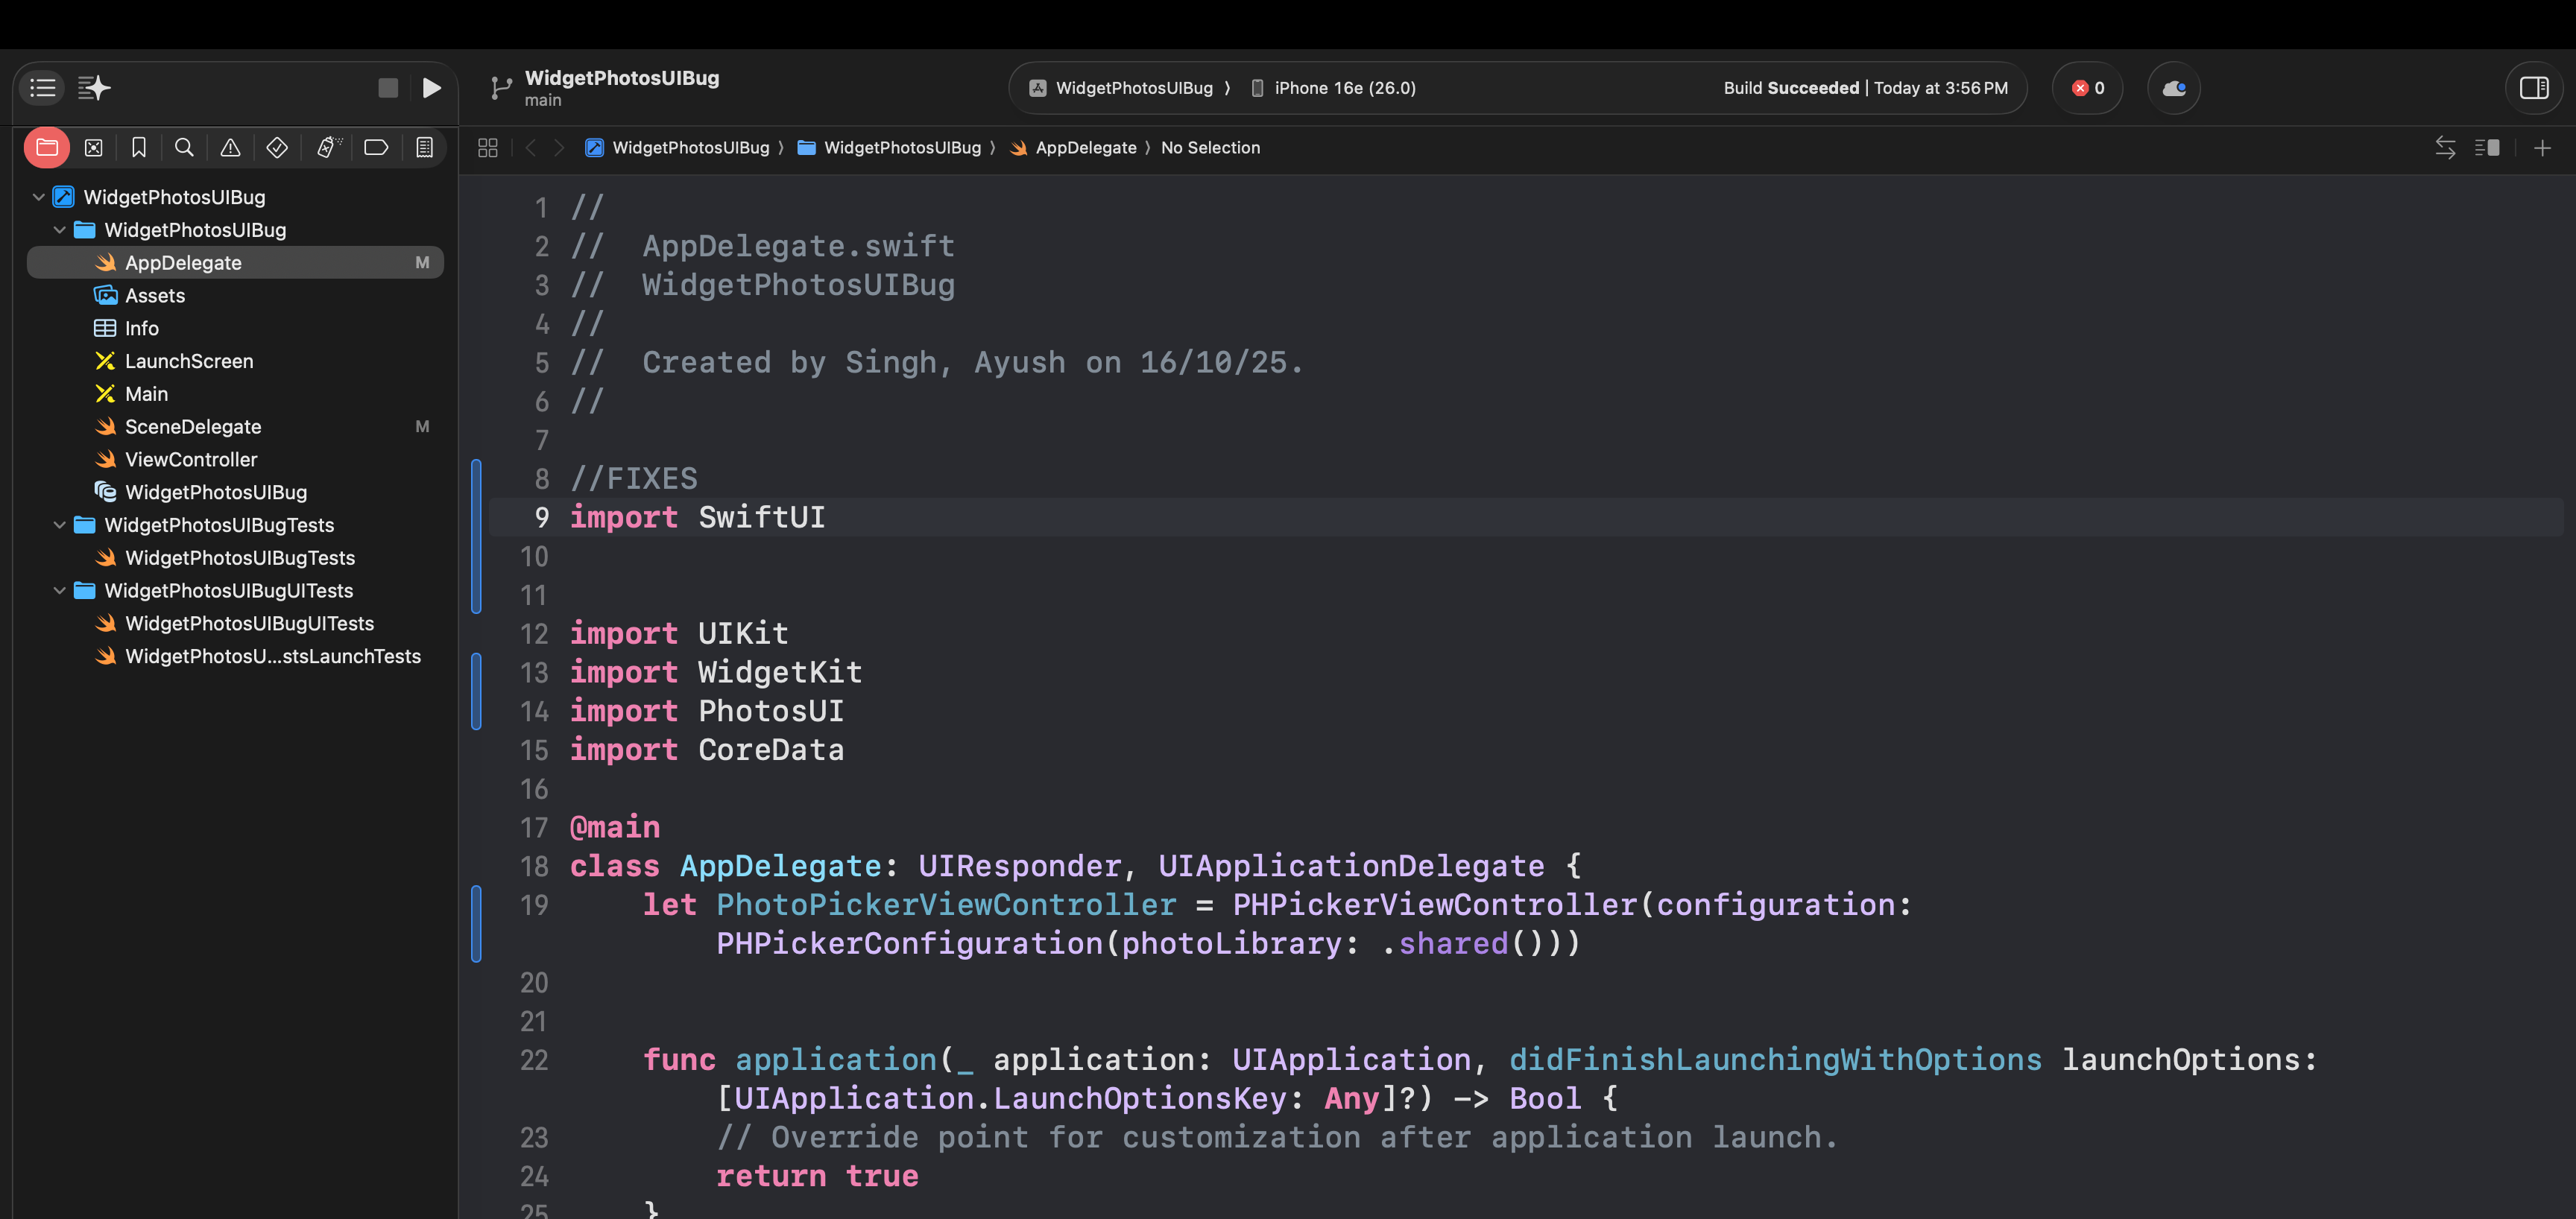Image resolution: width=2576 pixels, height=1219 pixels.
Task: Collapse the WidgetPhotosUIBugUITests folder
Action: [60, 591]
